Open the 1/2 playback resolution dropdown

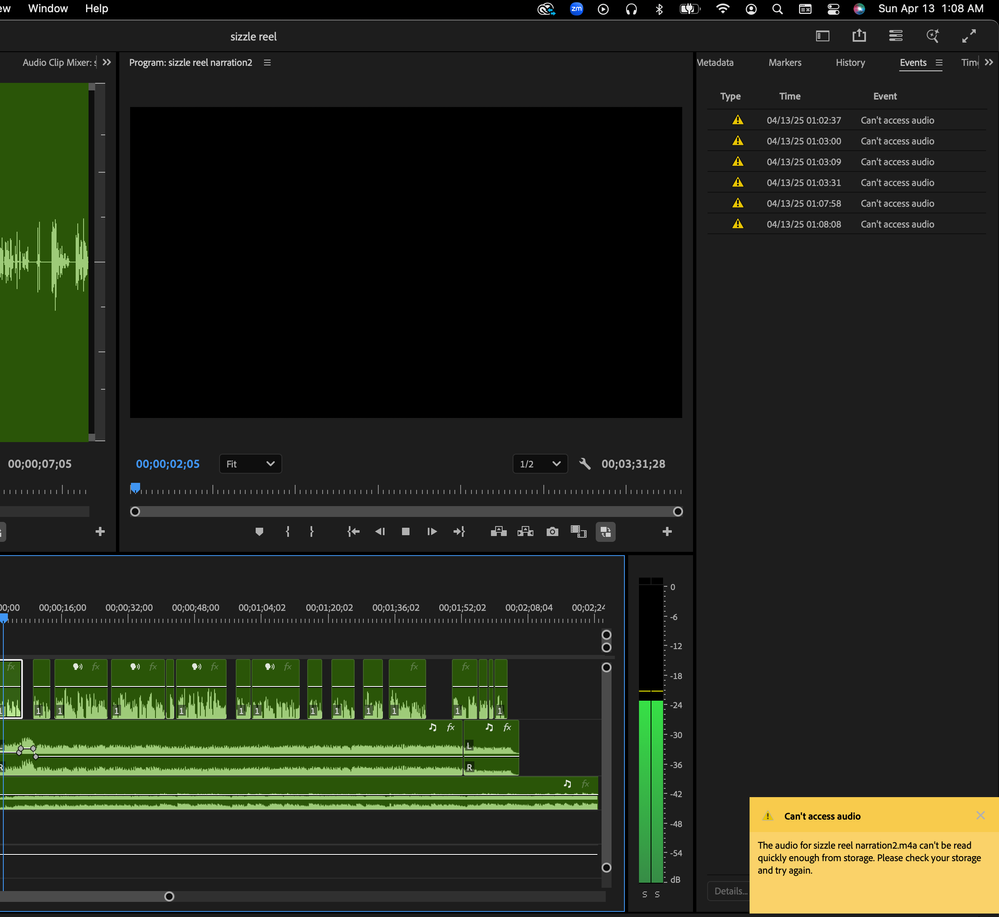(x=540, y=464)
